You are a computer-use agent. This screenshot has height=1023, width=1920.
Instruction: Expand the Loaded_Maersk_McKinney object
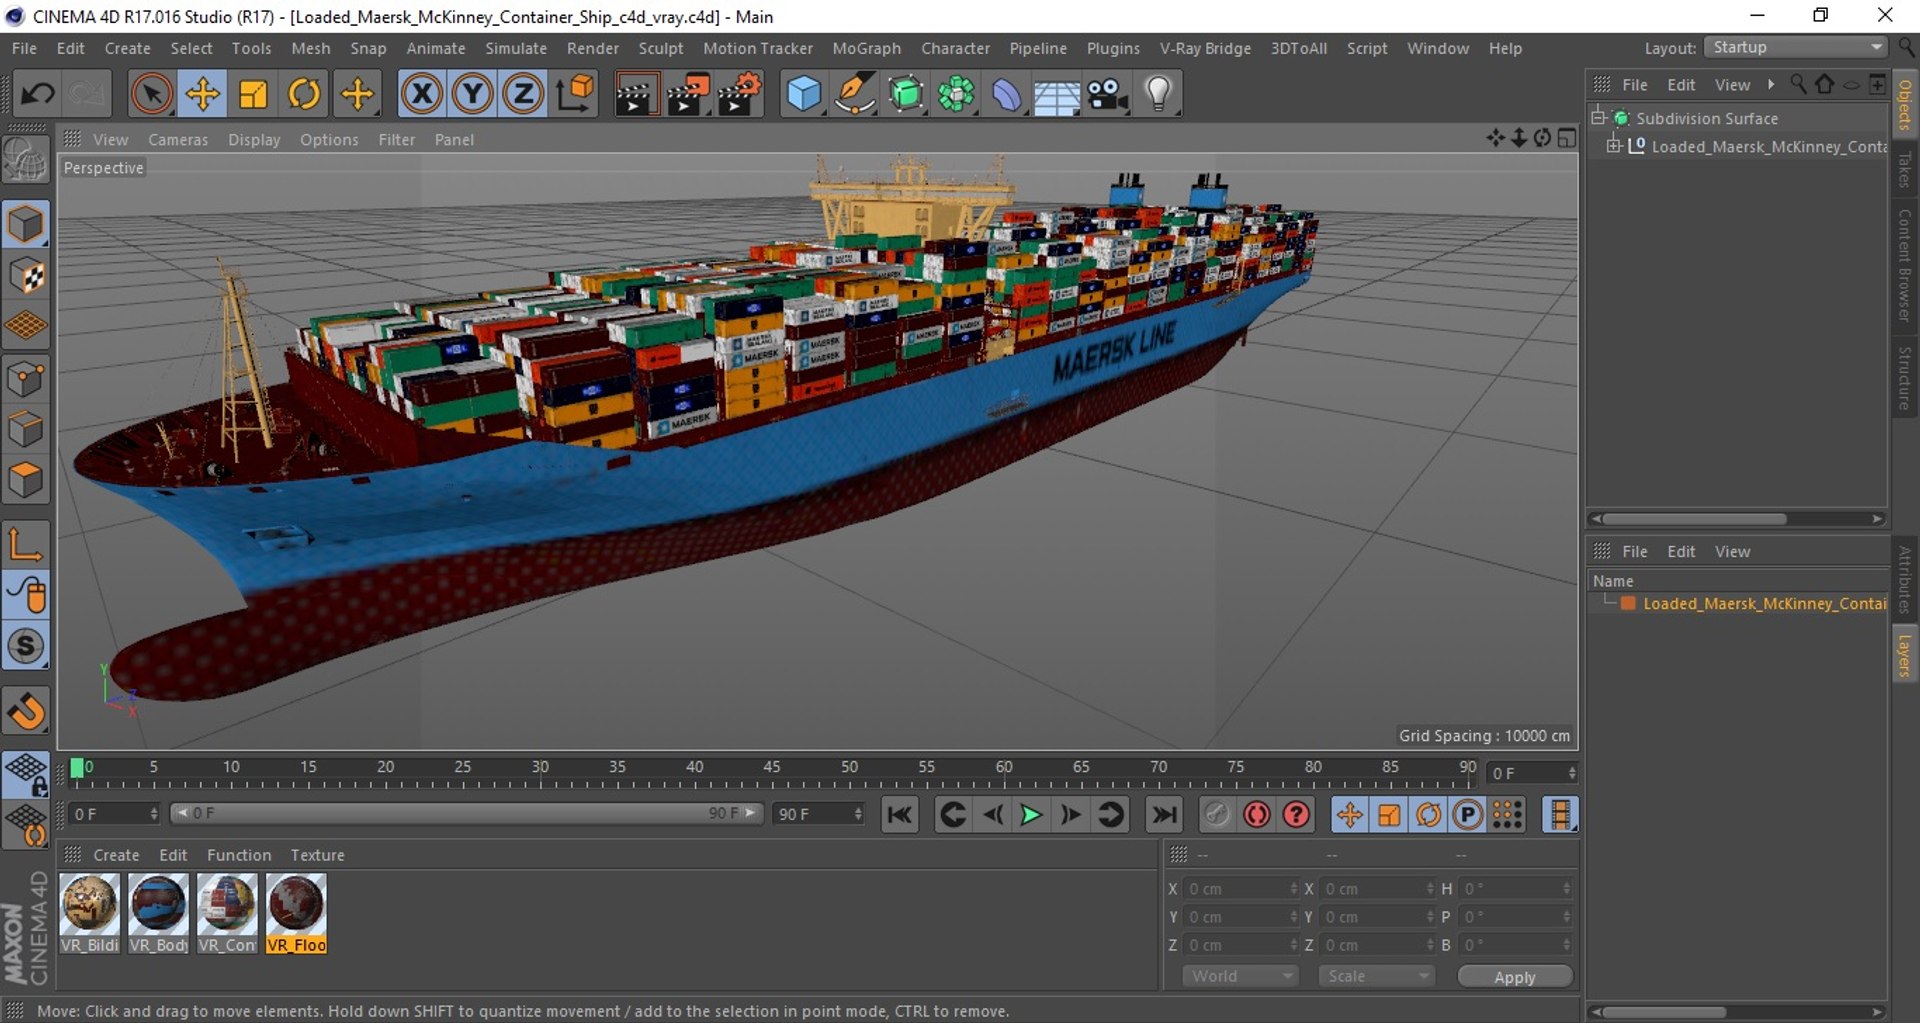coord(1613,146)
